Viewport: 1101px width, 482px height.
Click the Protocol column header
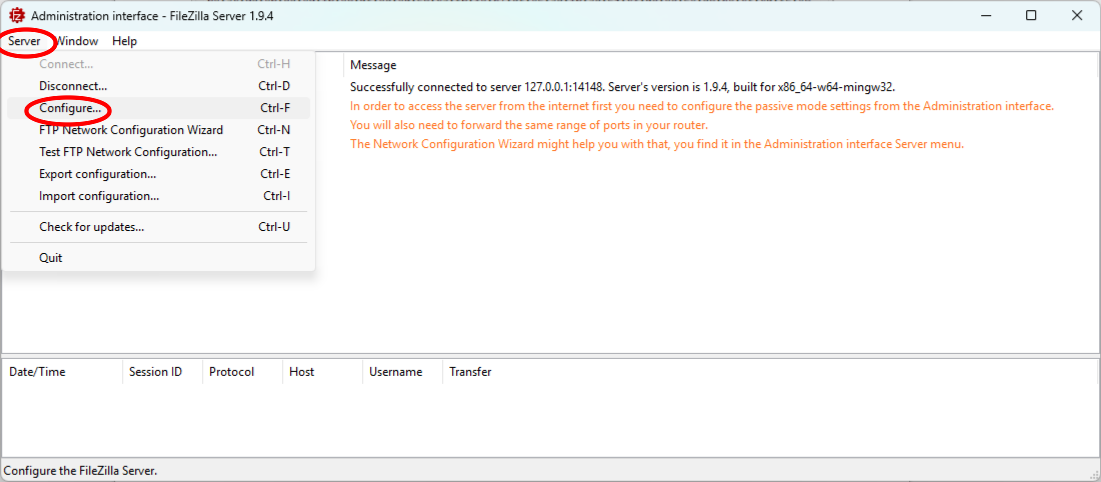pyautogui.click(x=231, y=372)
